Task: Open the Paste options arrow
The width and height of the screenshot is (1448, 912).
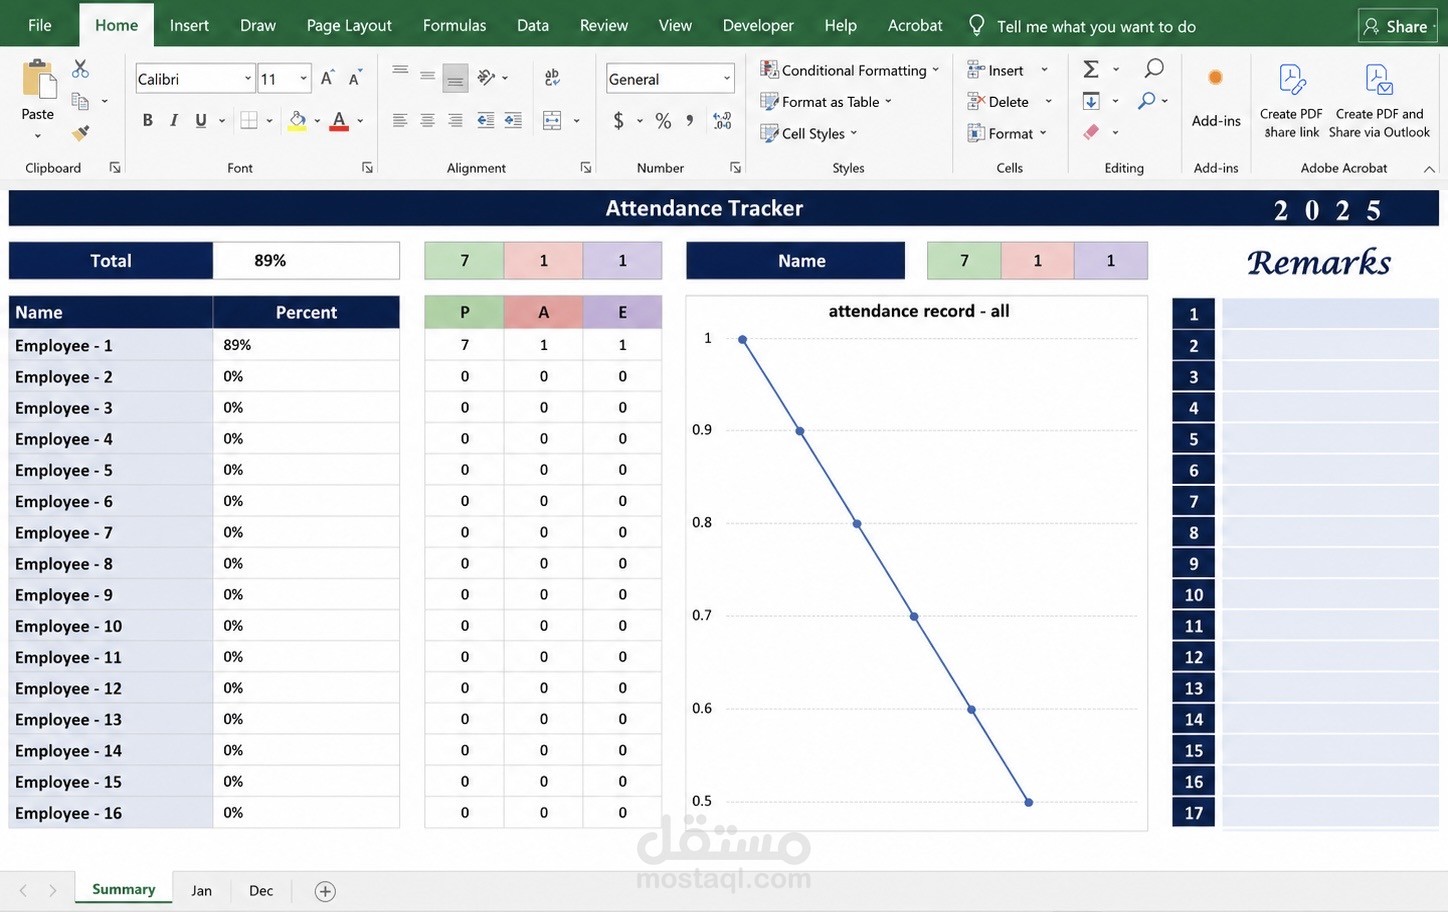Action: coord(38,136)
